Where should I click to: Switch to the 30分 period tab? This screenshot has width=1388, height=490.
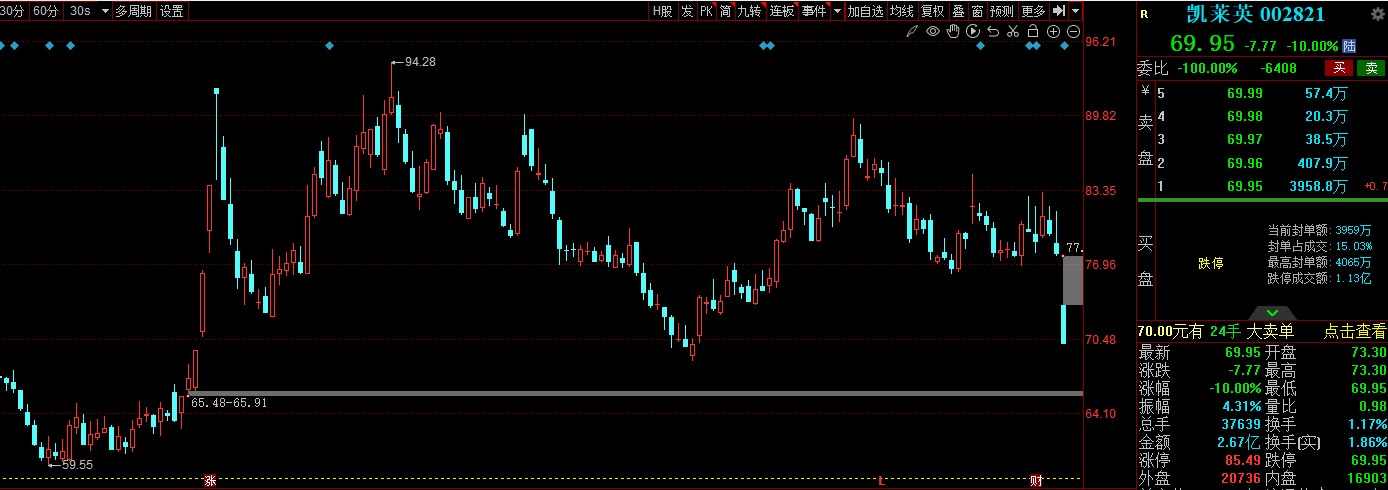[x=12, y=11]
